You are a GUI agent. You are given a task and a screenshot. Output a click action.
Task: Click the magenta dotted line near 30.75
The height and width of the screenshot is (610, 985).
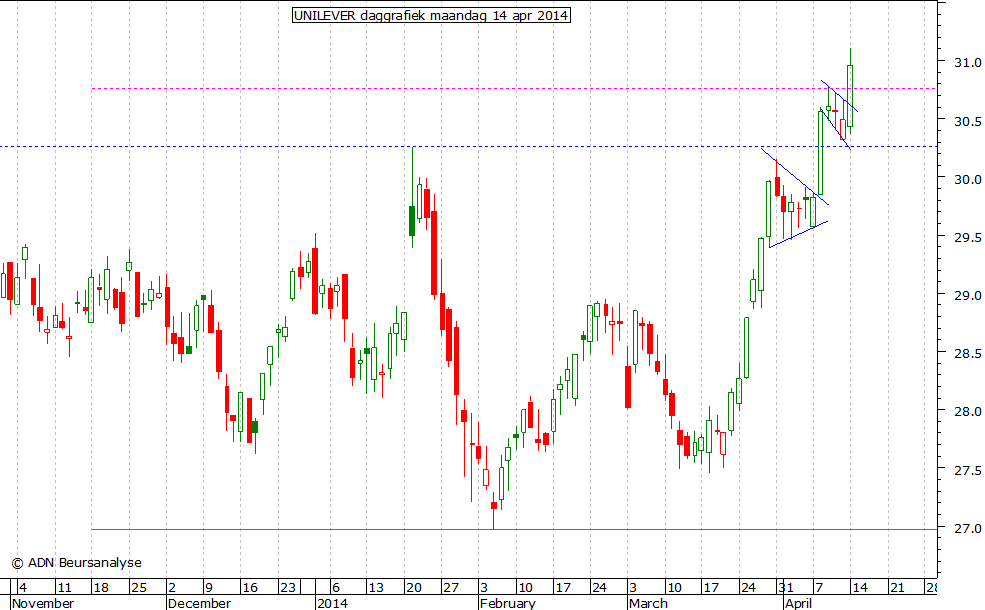coord(514,89)
